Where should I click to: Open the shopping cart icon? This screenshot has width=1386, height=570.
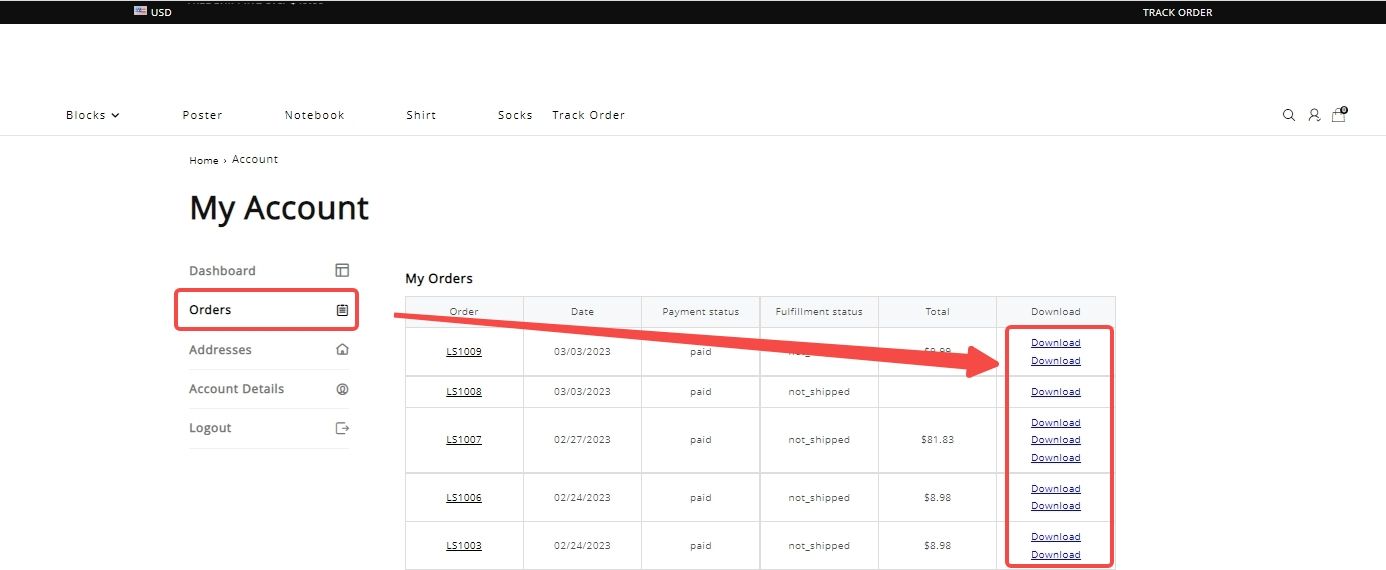coord(1339,114)
